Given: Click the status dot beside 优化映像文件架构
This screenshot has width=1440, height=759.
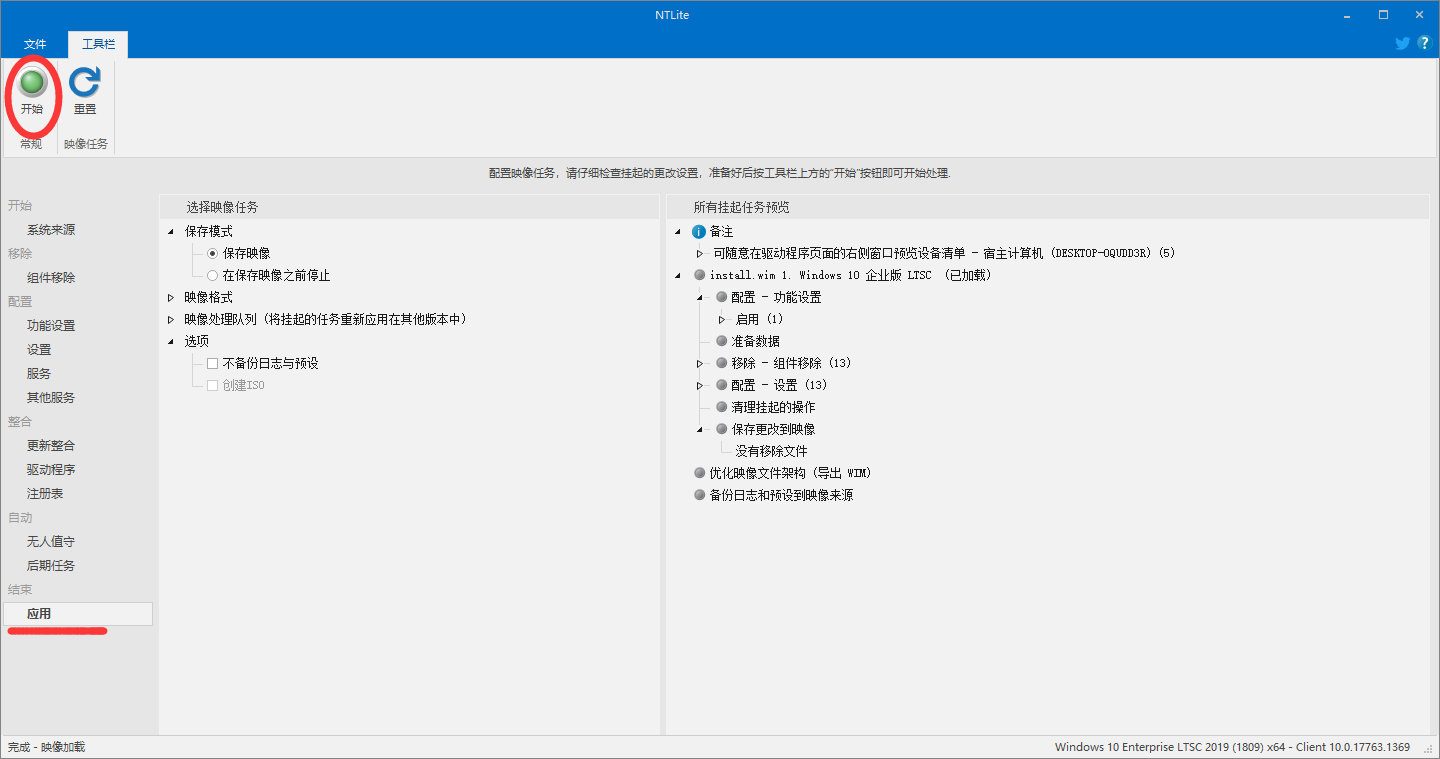Looking at the screenshot, I should [x=699, y=473].
